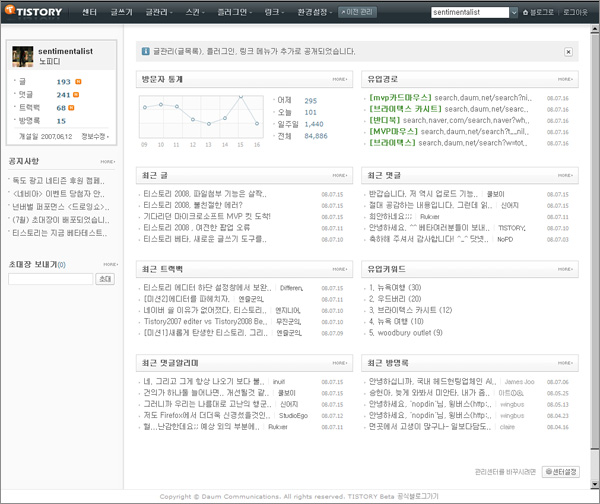
Task: Open MORE for 최근 방명록
Action: pos(565,363)
